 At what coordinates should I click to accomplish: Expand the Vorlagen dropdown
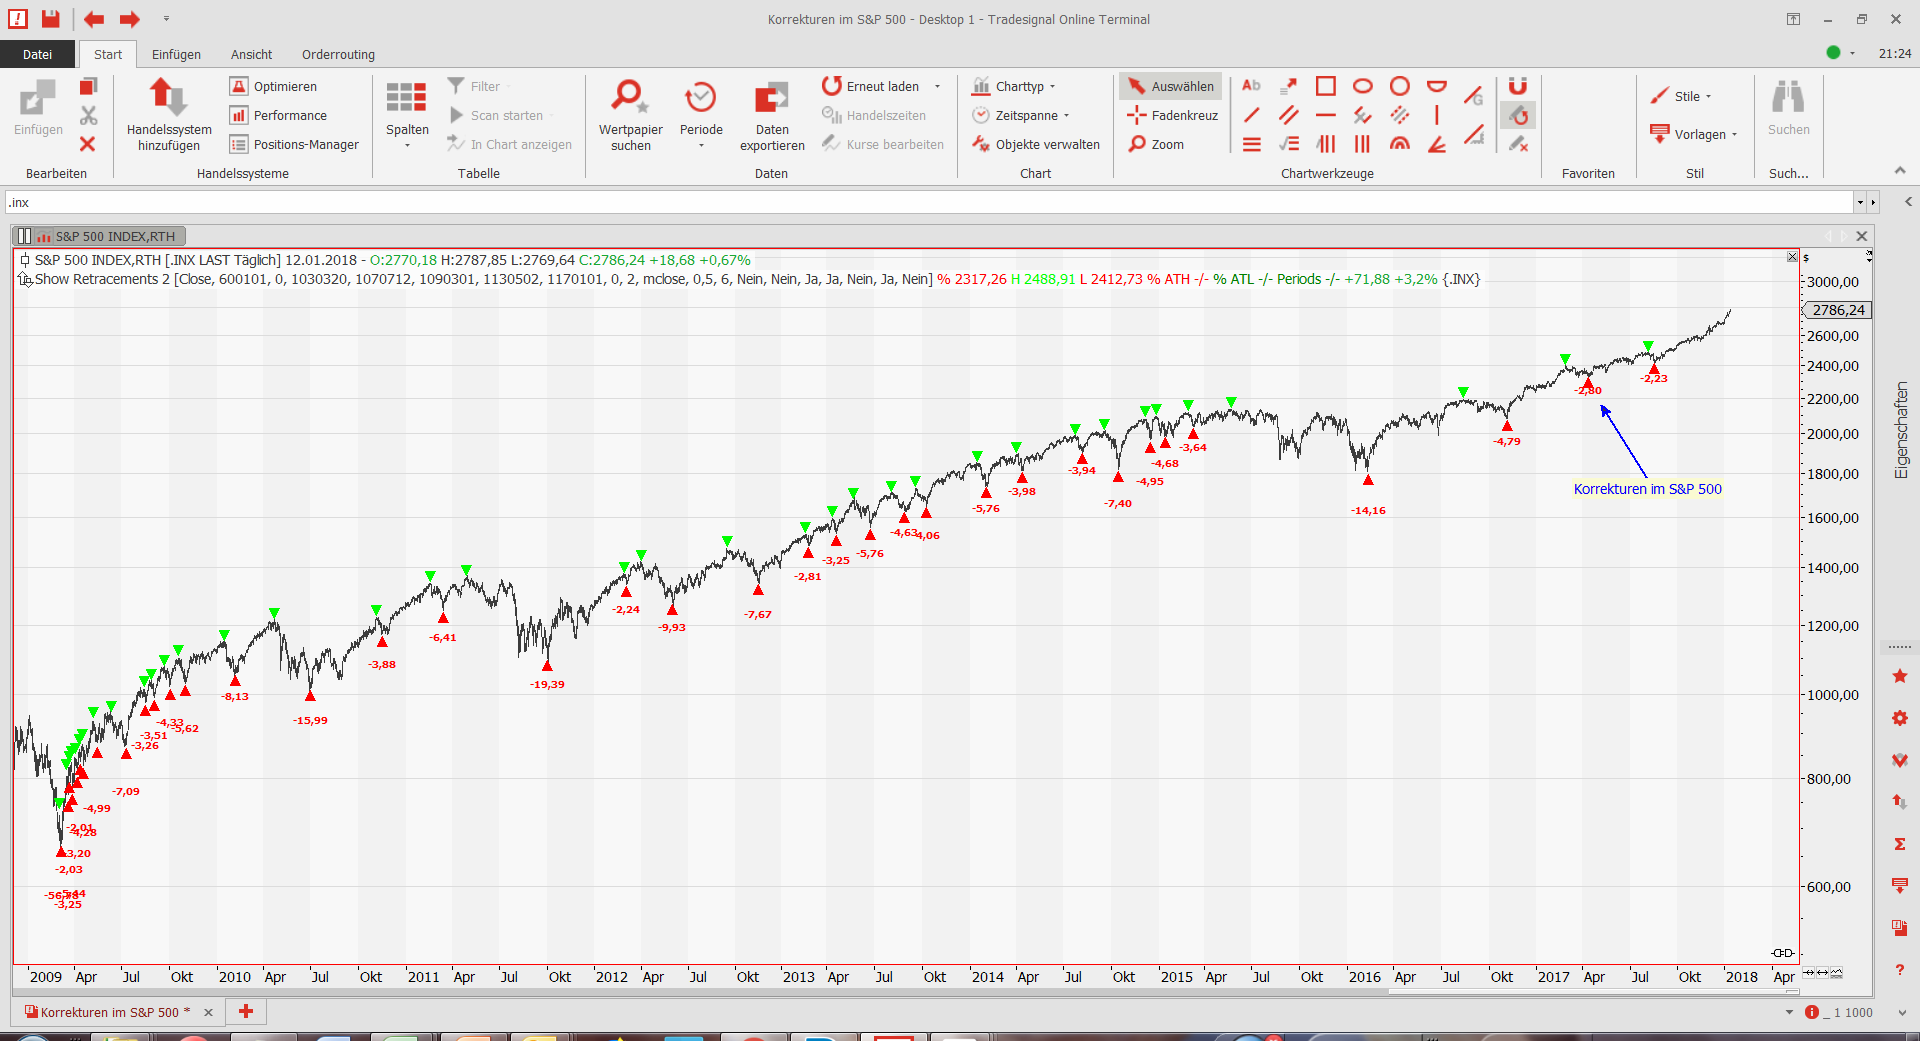pyautogui.click(x=1695, y=134)
